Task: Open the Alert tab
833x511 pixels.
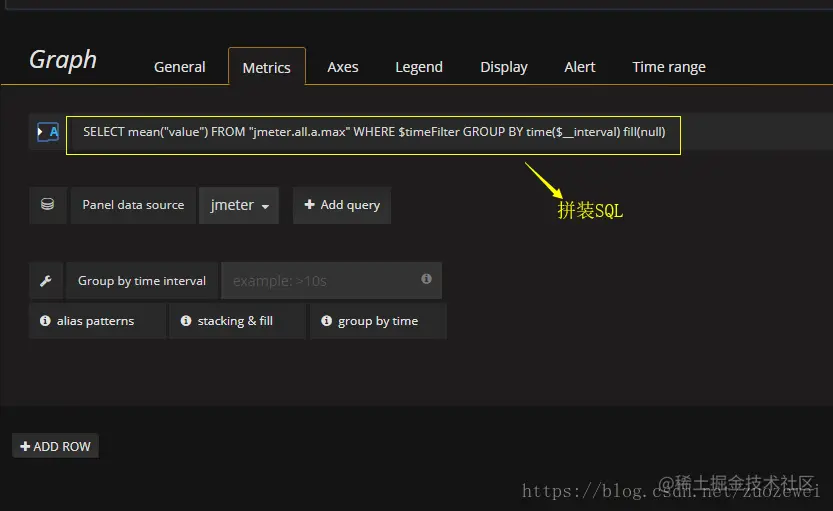Action: (x=580, y=67)
